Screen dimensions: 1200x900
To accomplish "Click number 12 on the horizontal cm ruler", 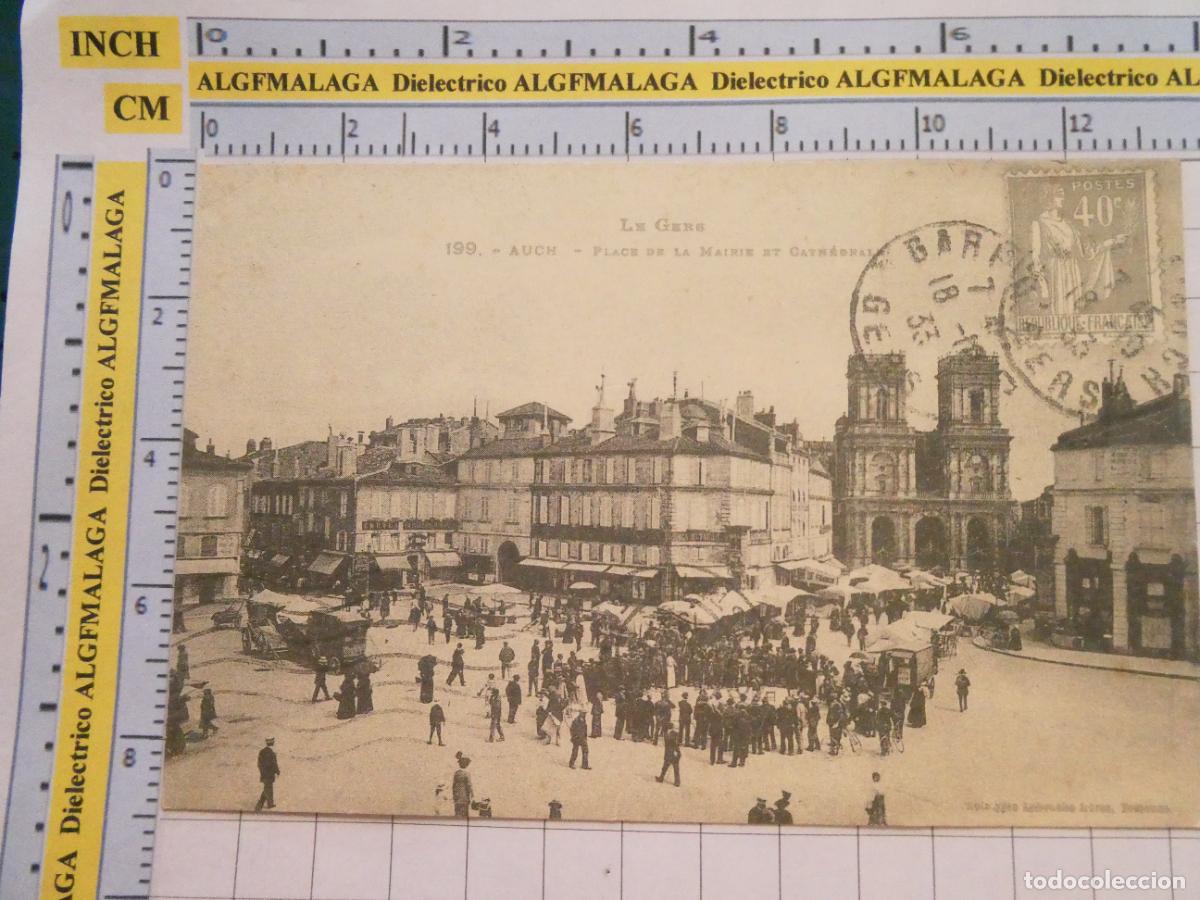I will (1080, 124).
